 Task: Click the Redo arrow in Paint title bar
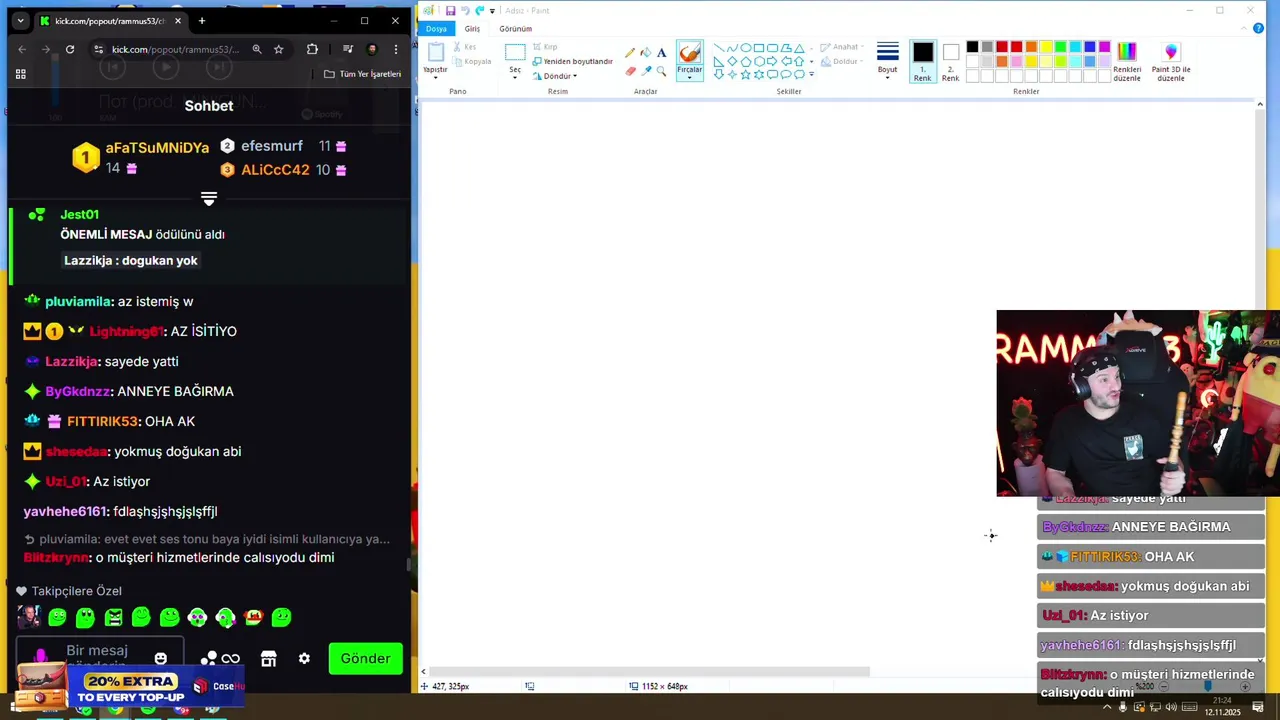click(480, 10)
